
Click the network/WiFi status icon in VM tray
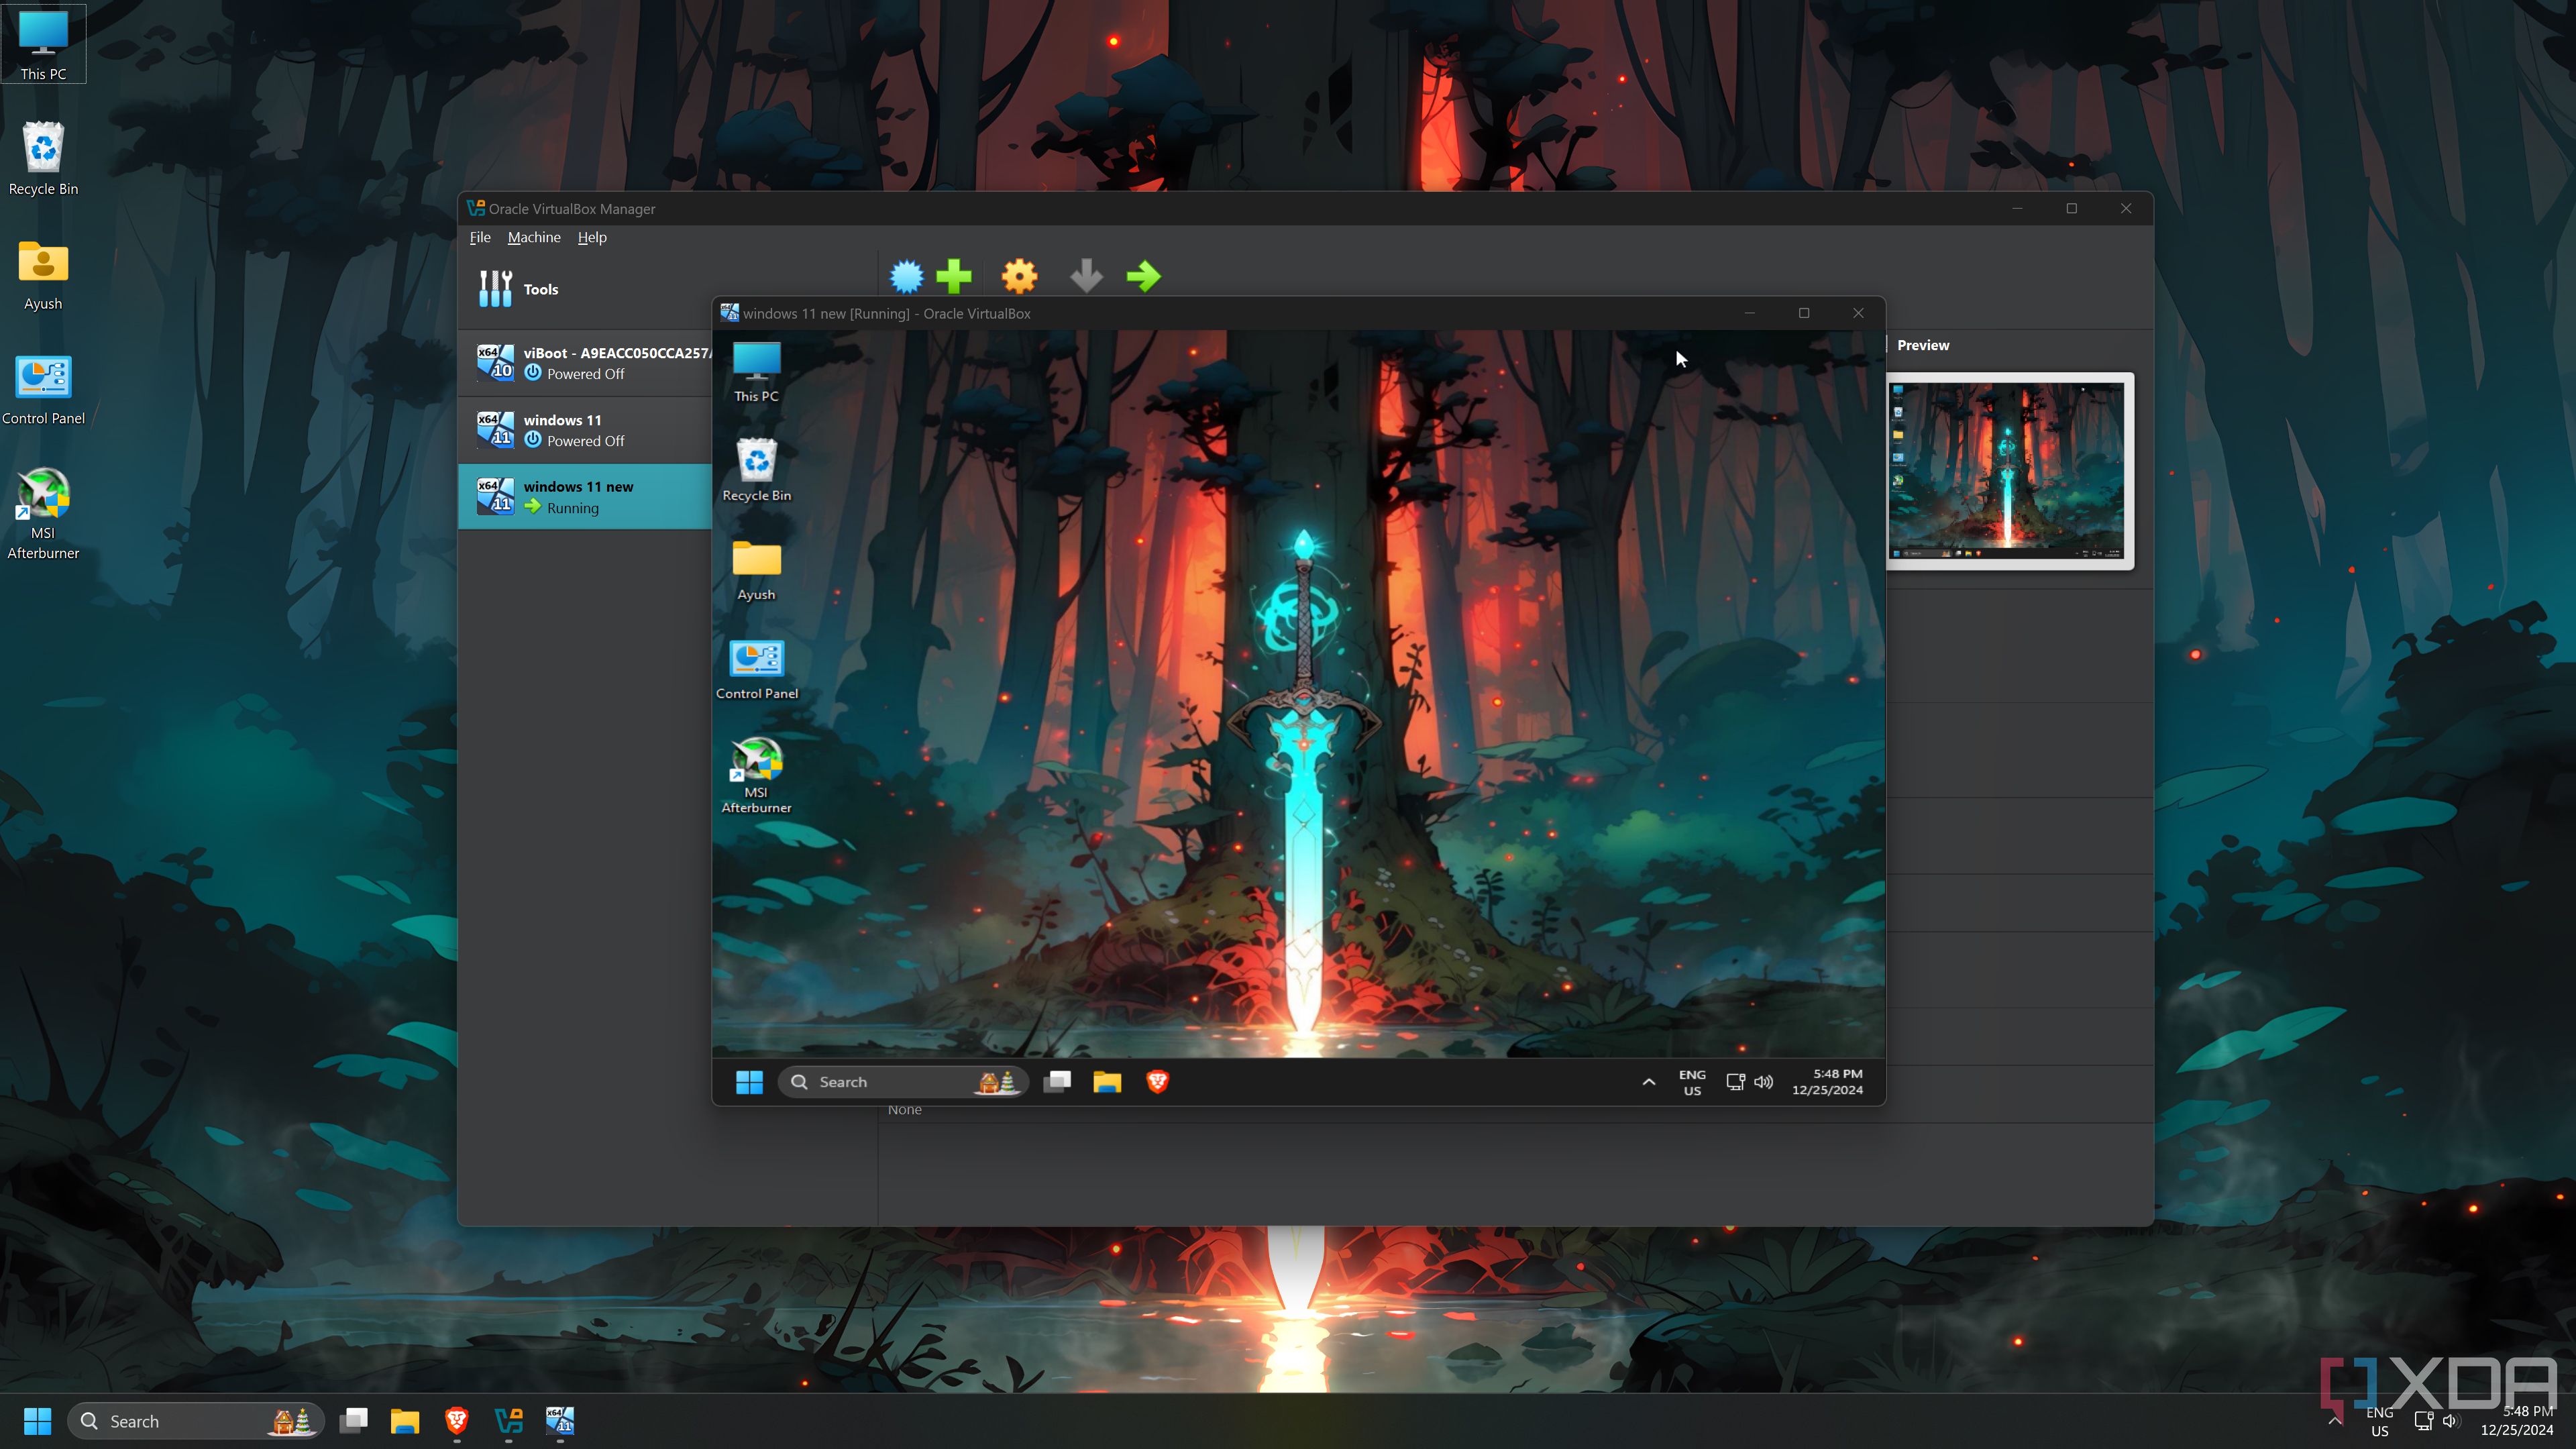tap(1734, 1081)
